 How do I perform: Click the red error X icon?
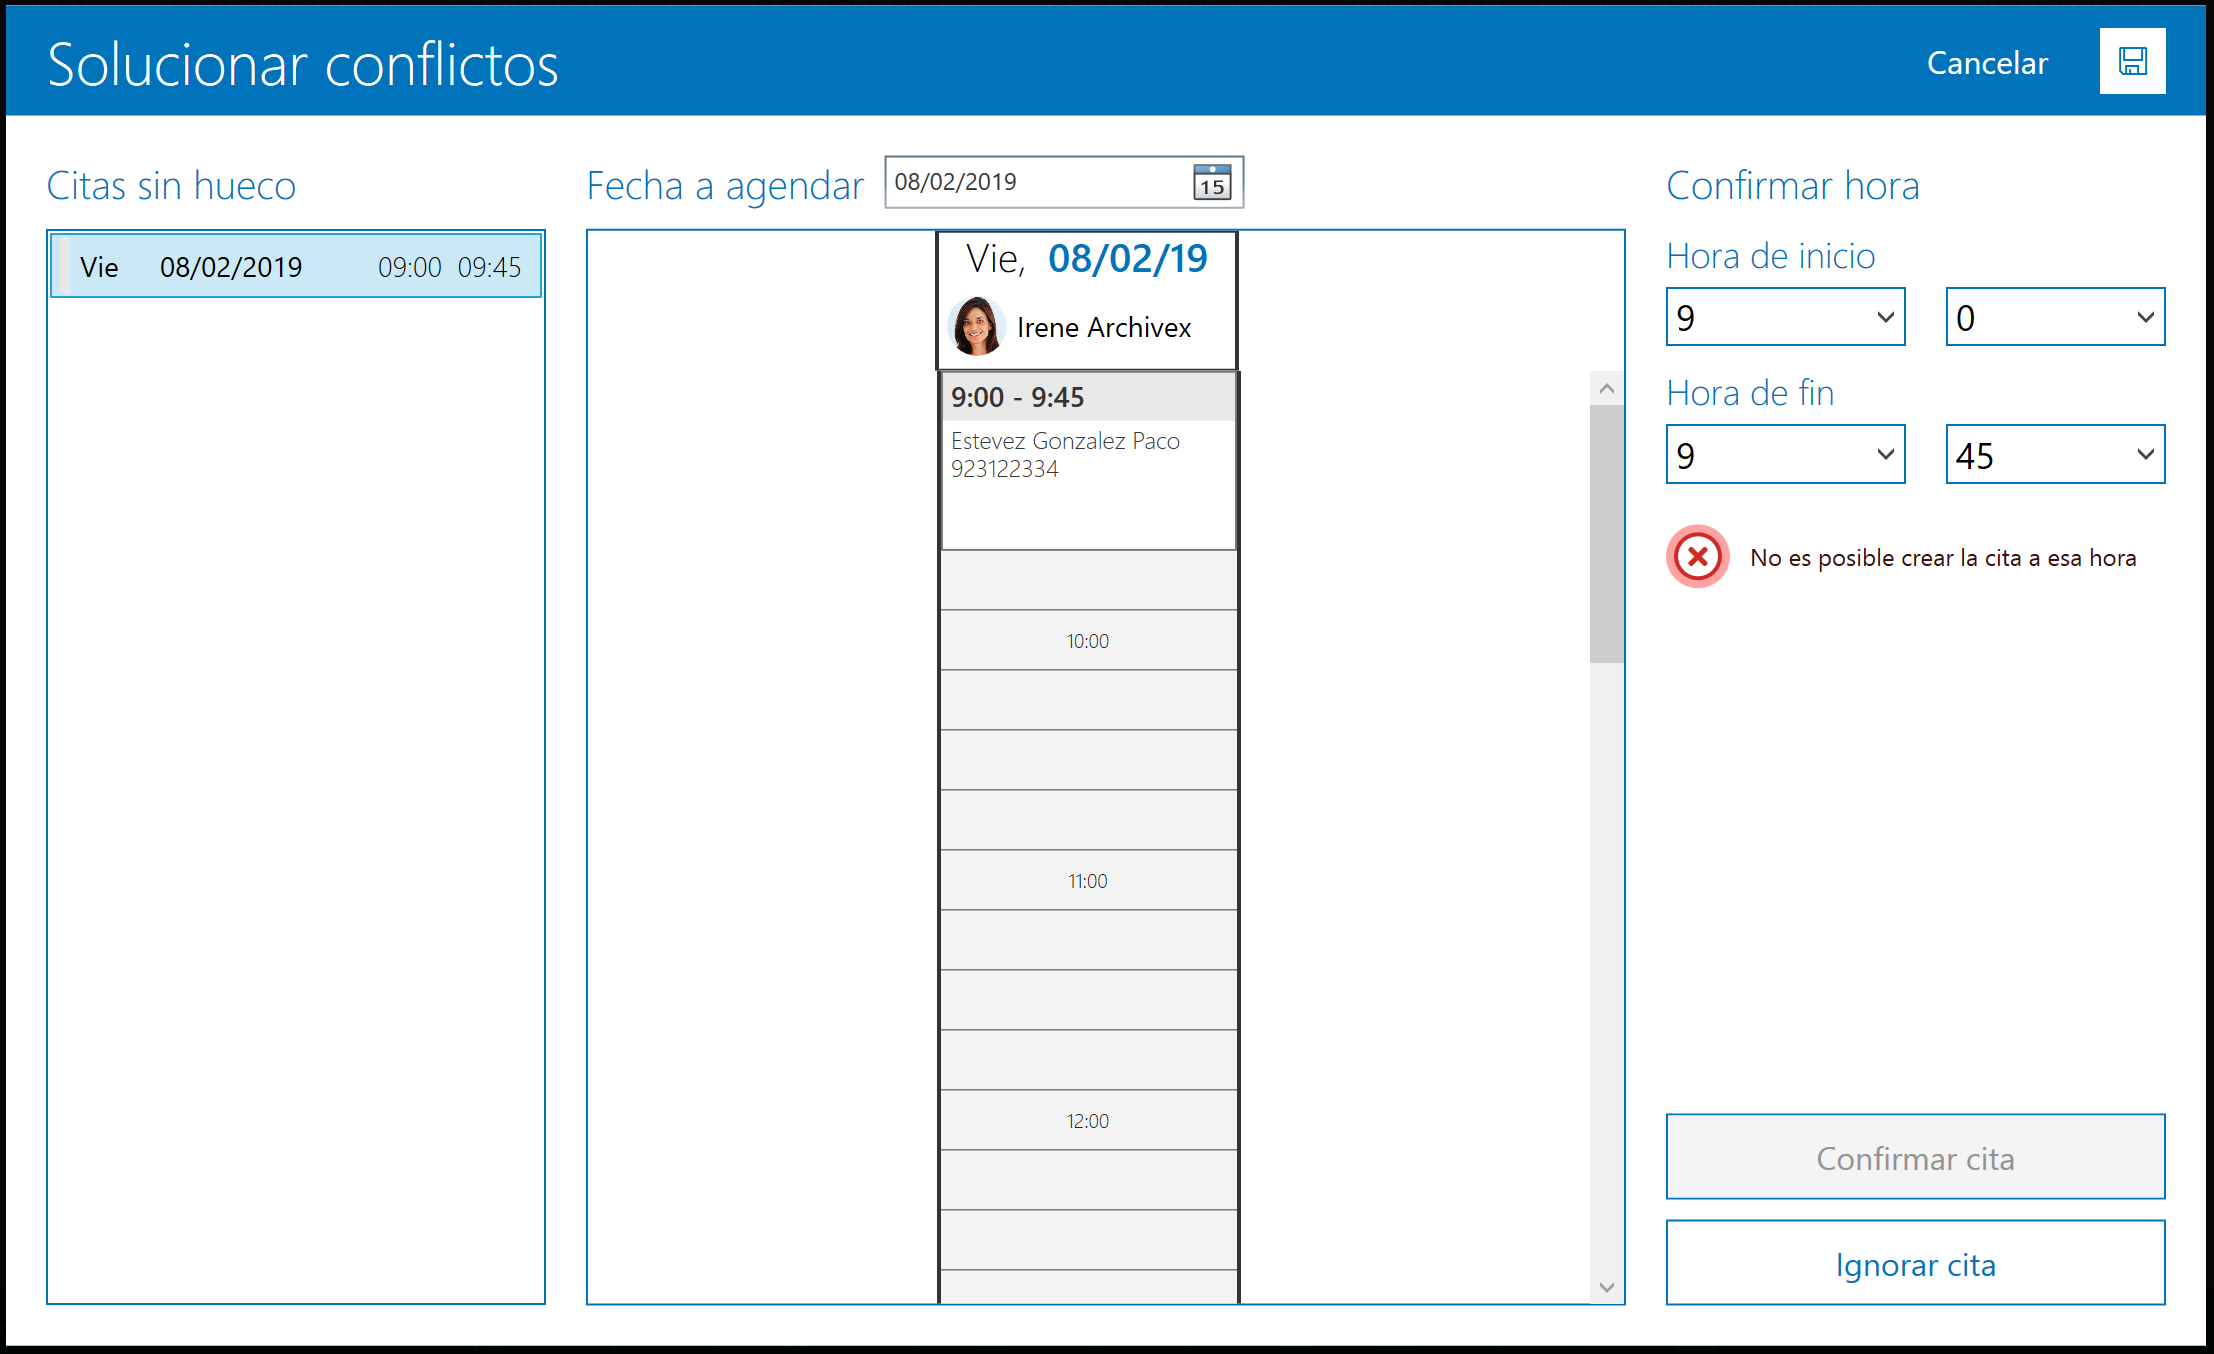[1697, 557]
